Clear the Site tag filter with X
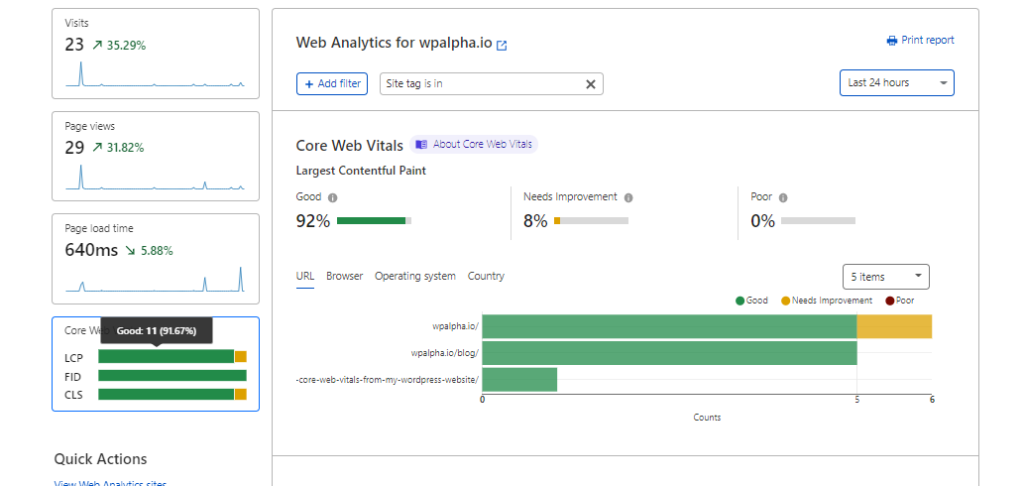1024x486 pixels. (590, 84)
